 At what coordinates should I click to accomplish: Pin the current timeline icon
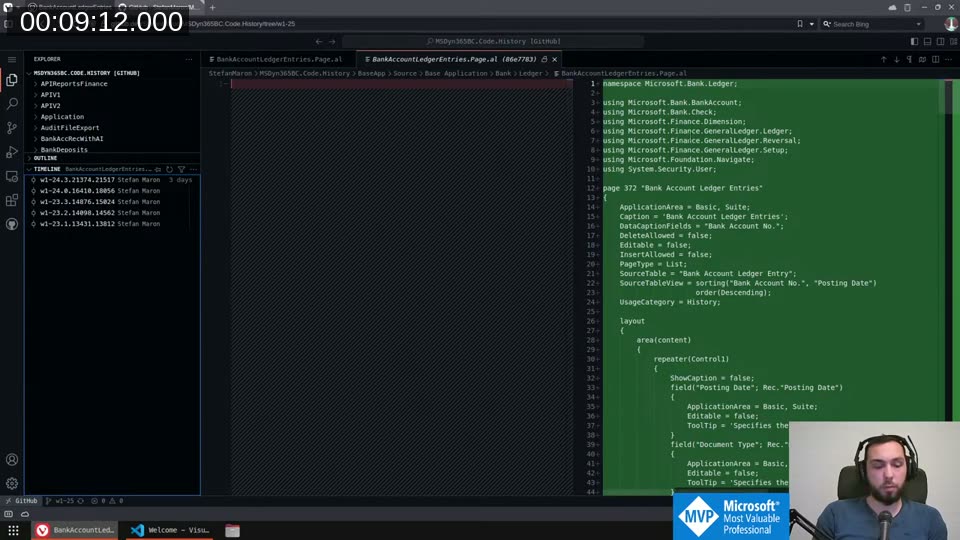pyautogui.click(x=158, y=169)
